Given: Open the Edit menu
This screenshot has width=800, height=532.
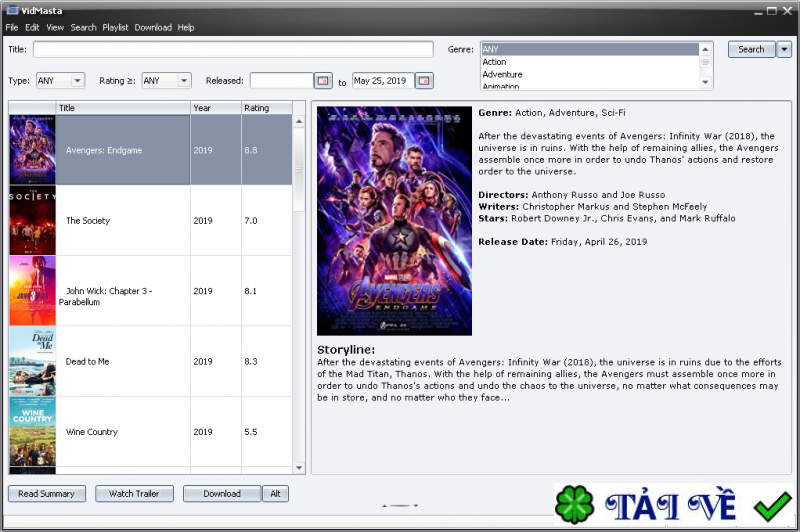Looking at the screenshot, I should point(32,28).
